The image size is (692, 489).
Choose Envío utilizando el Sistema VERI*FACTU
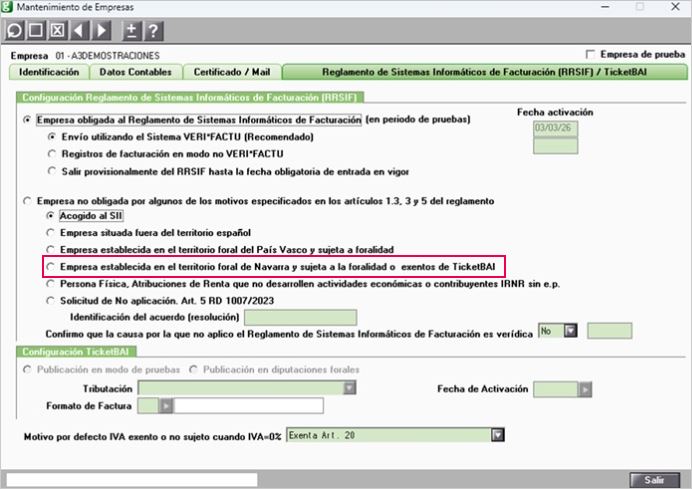pos(52,137)
